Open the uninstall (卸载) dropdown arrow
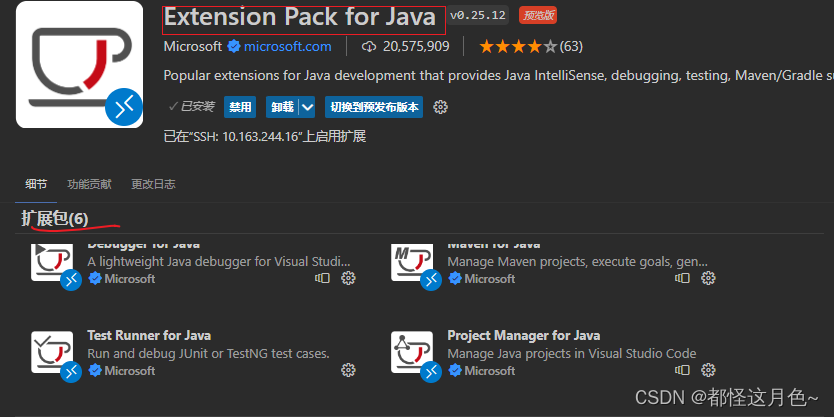The height and width of the screenshot is (417, 834). 307,107
